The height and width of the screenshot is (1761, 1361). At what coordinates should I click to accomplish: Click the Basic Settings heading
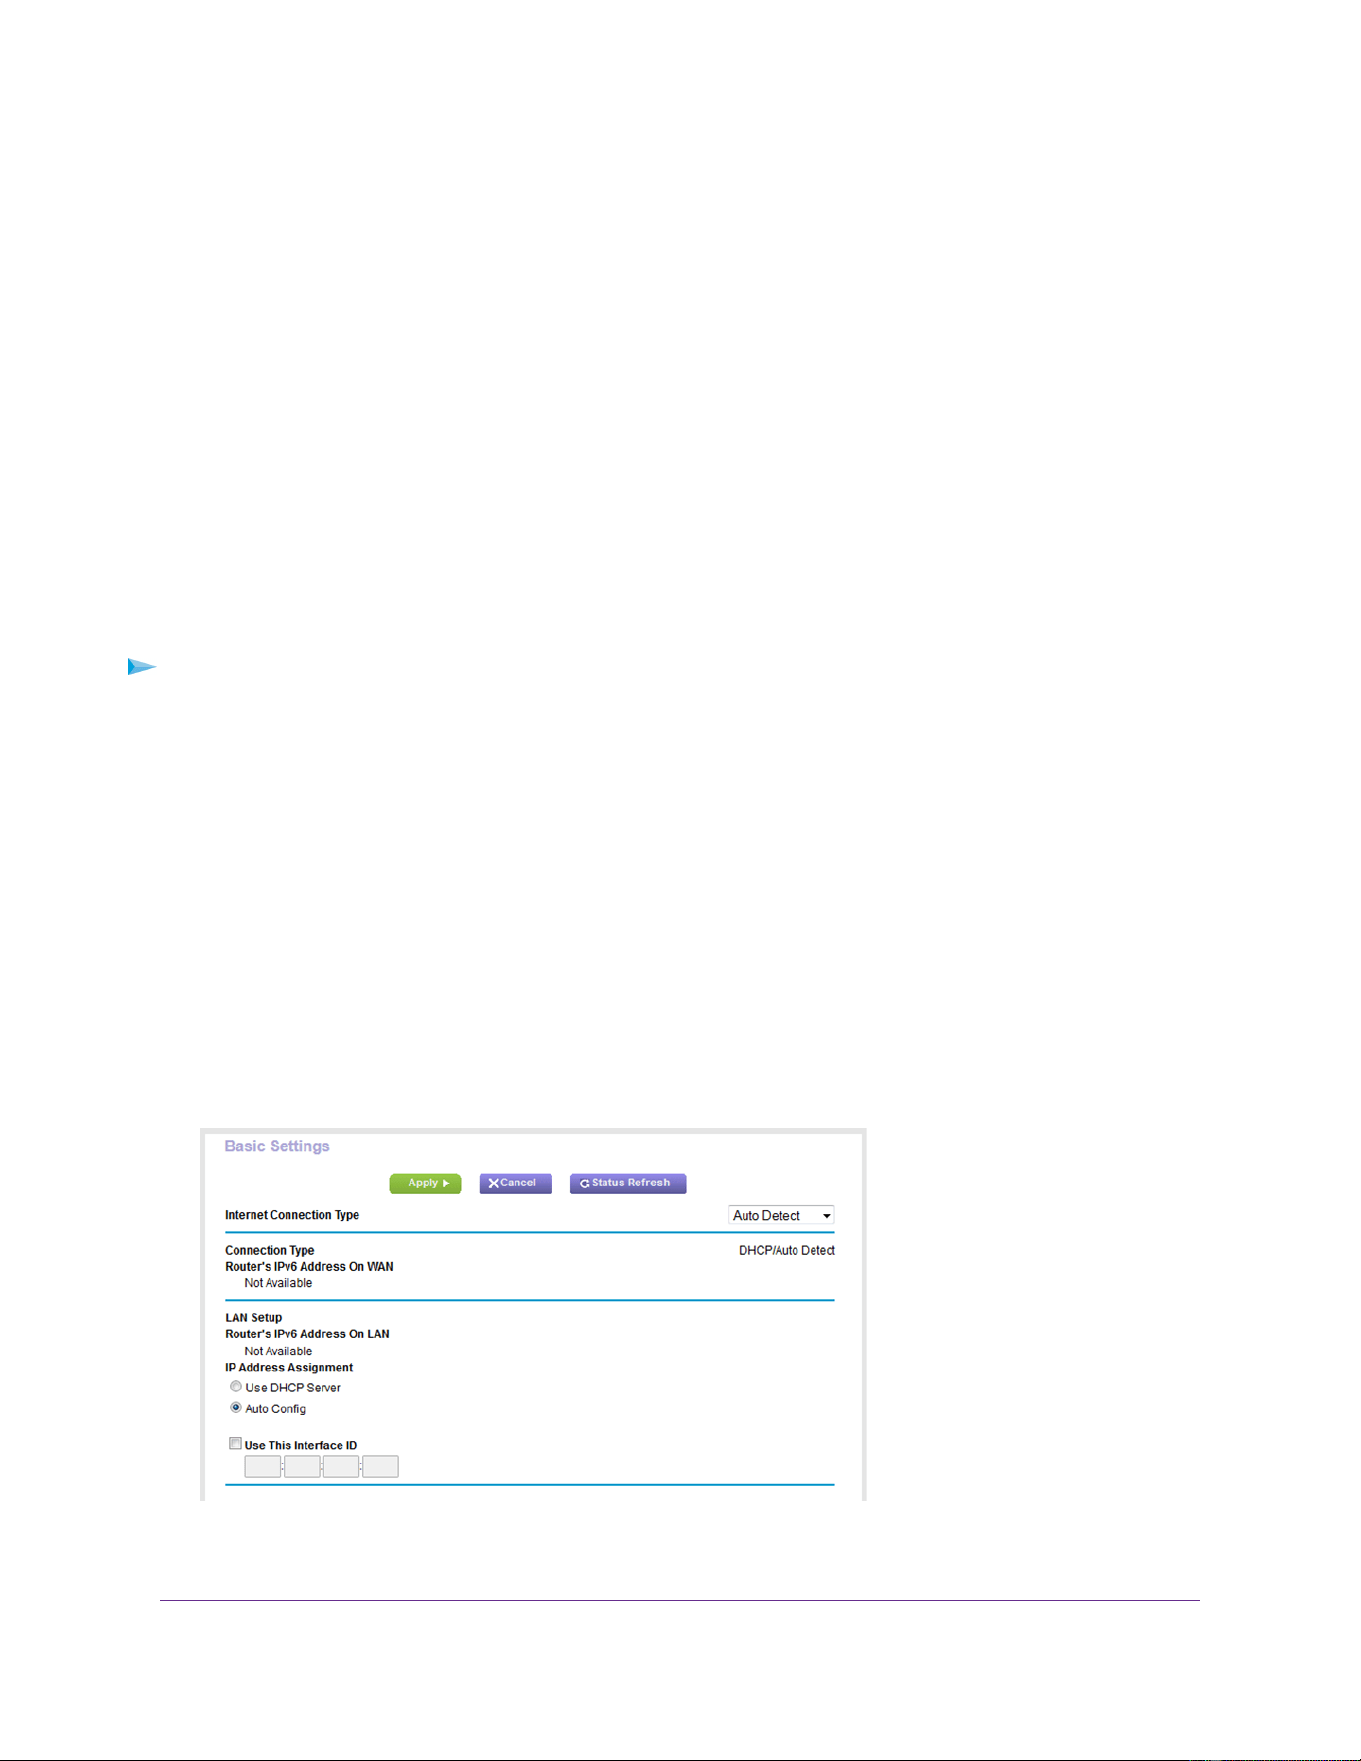click(x=277, y=1146)
